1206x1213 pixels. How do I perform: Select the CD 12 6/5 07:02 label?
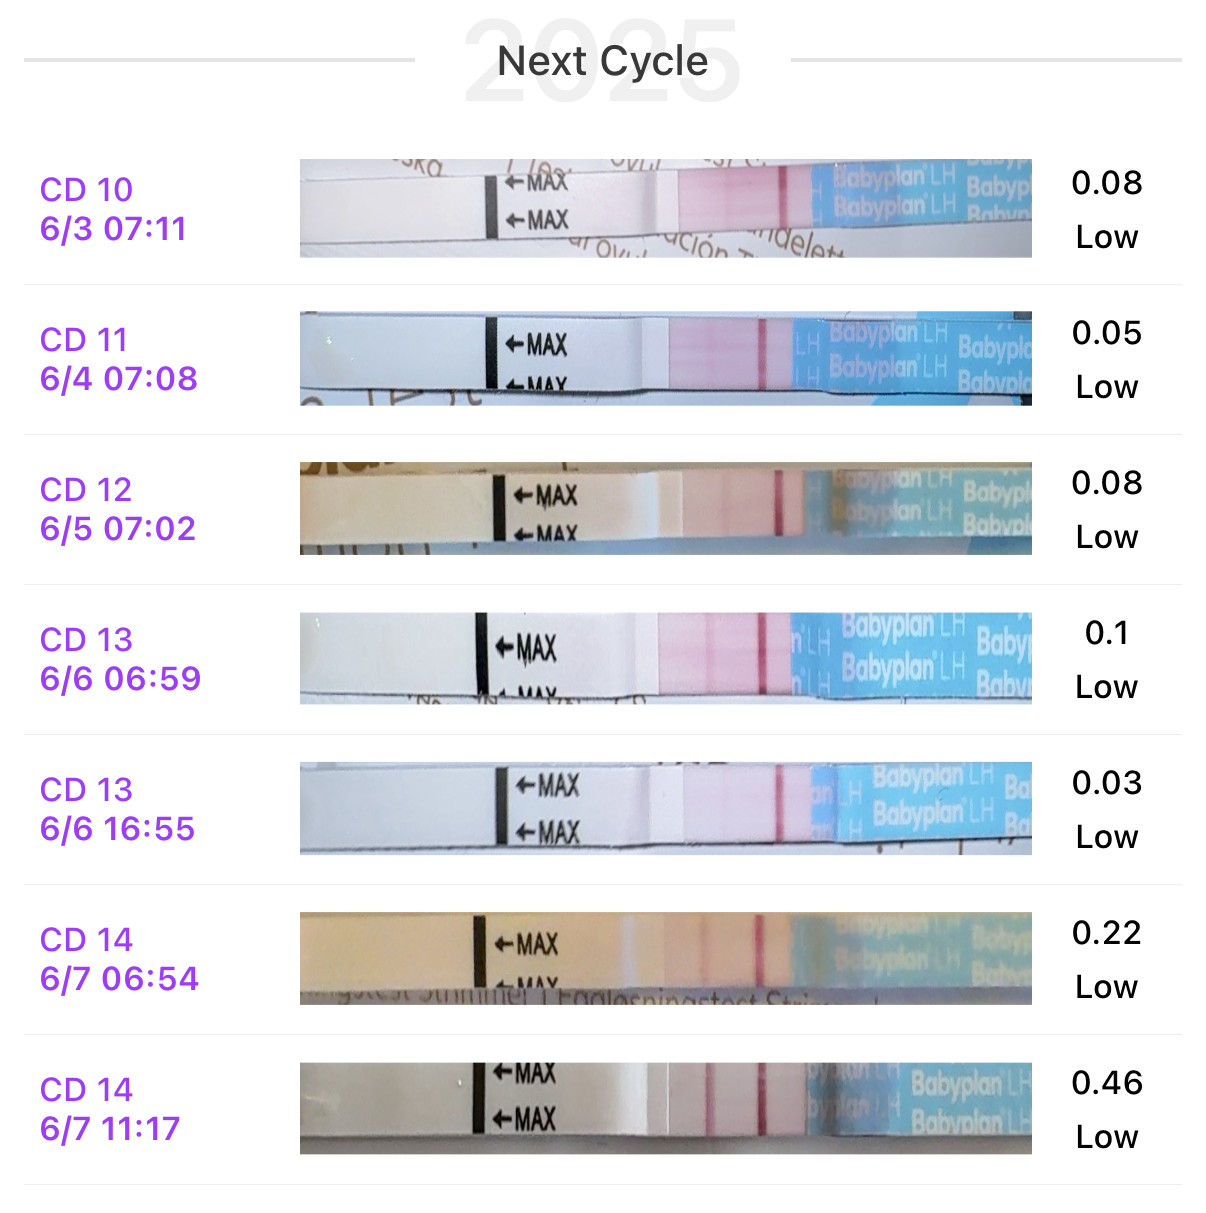click(x=117, y=509)
